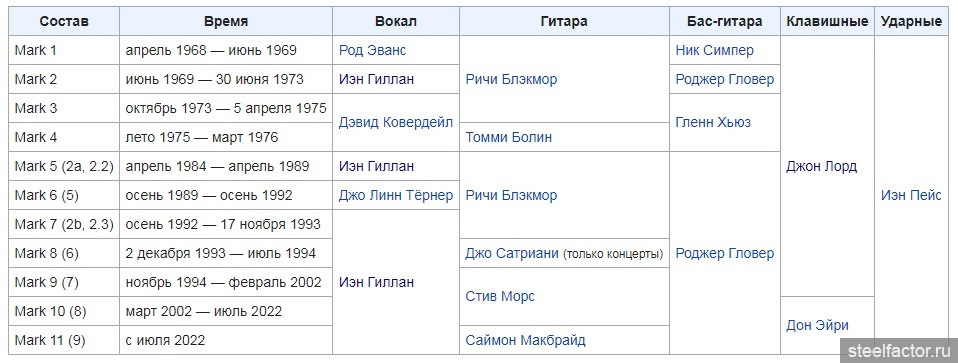
Task: Open Иэн Гиллан link in Mark 2 row
Action: coord(376,79)
